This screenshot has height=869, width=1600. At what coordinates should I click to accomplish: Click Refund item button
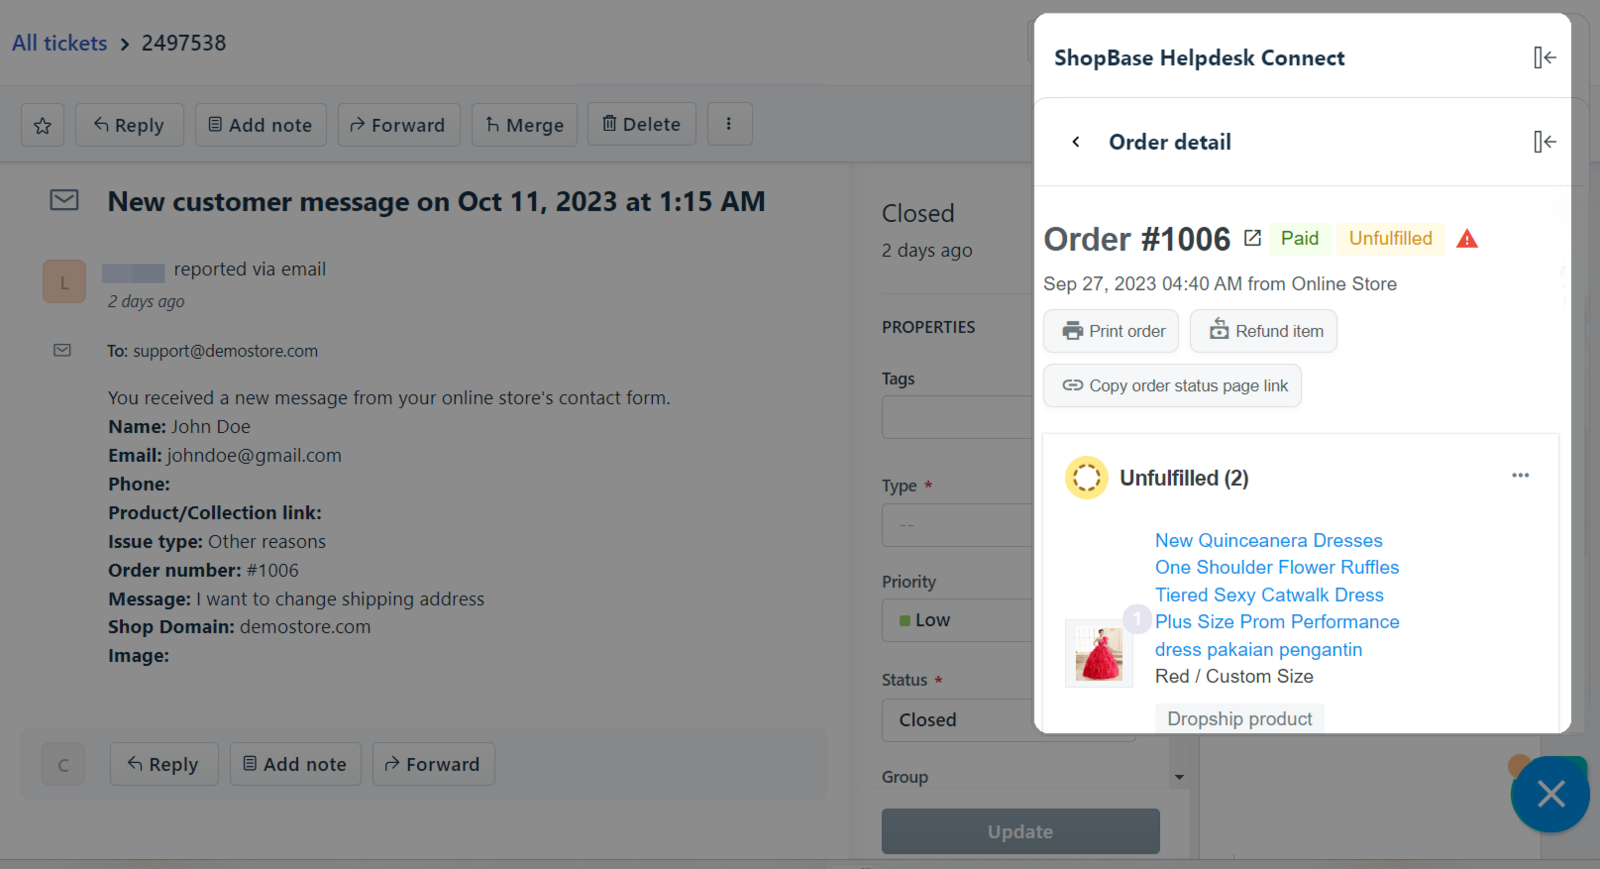[1263, 331]
